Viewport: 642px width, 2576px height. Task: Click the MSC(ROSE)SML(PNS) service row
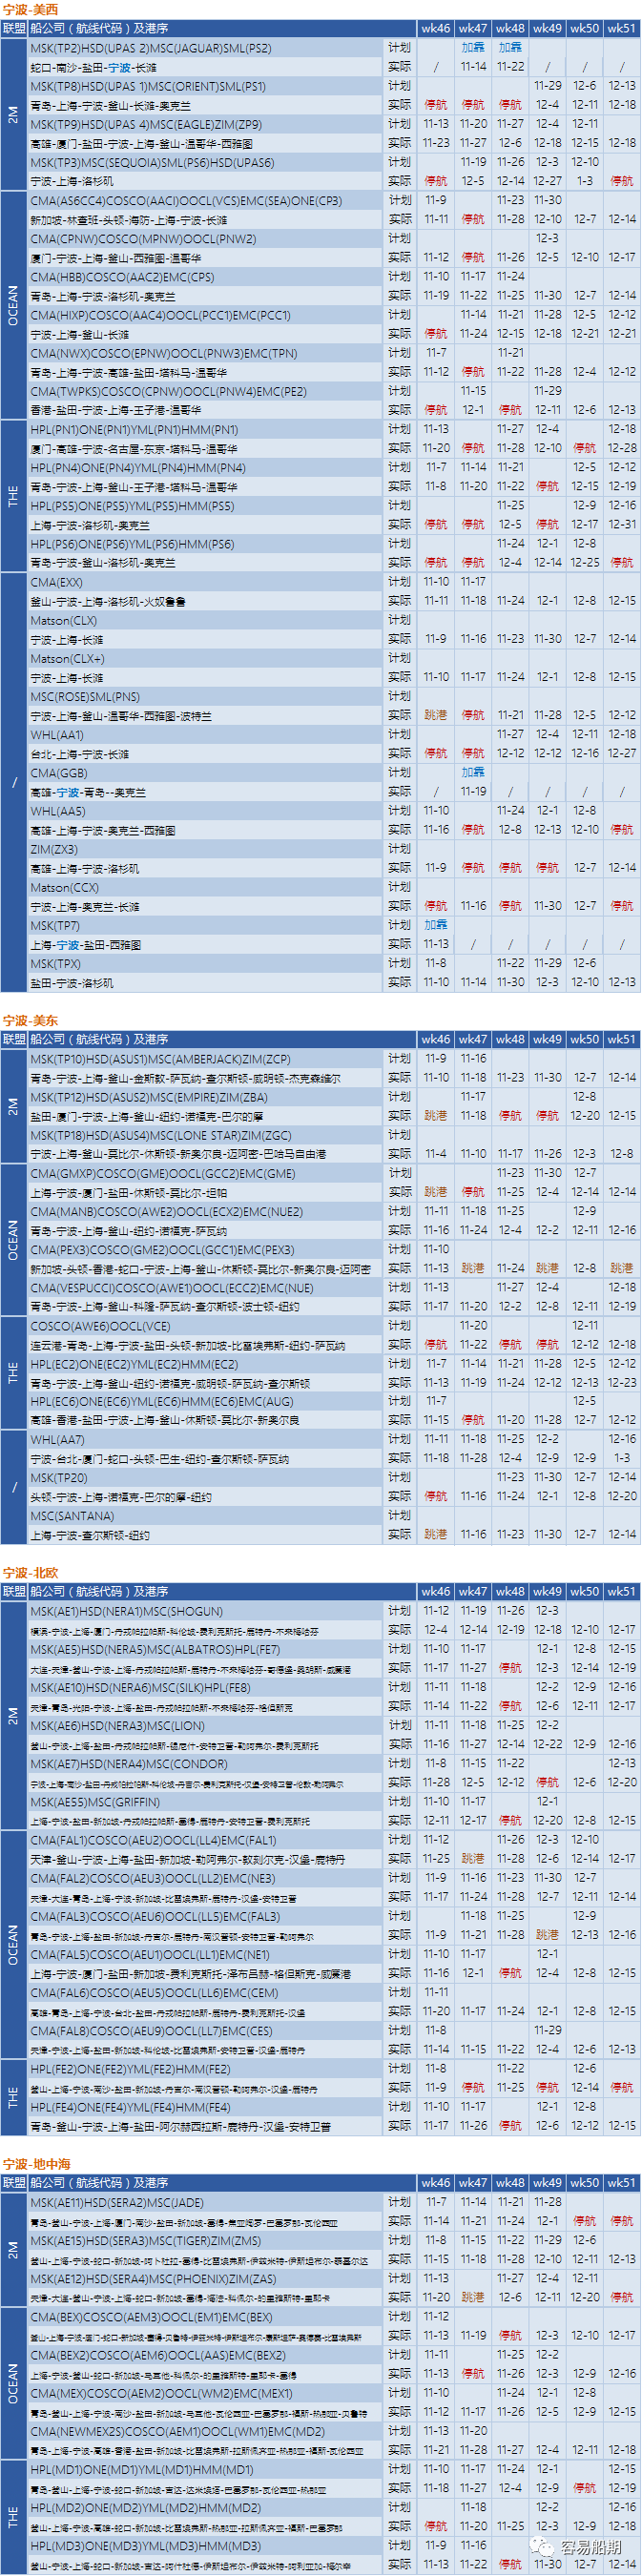[85, 697]
